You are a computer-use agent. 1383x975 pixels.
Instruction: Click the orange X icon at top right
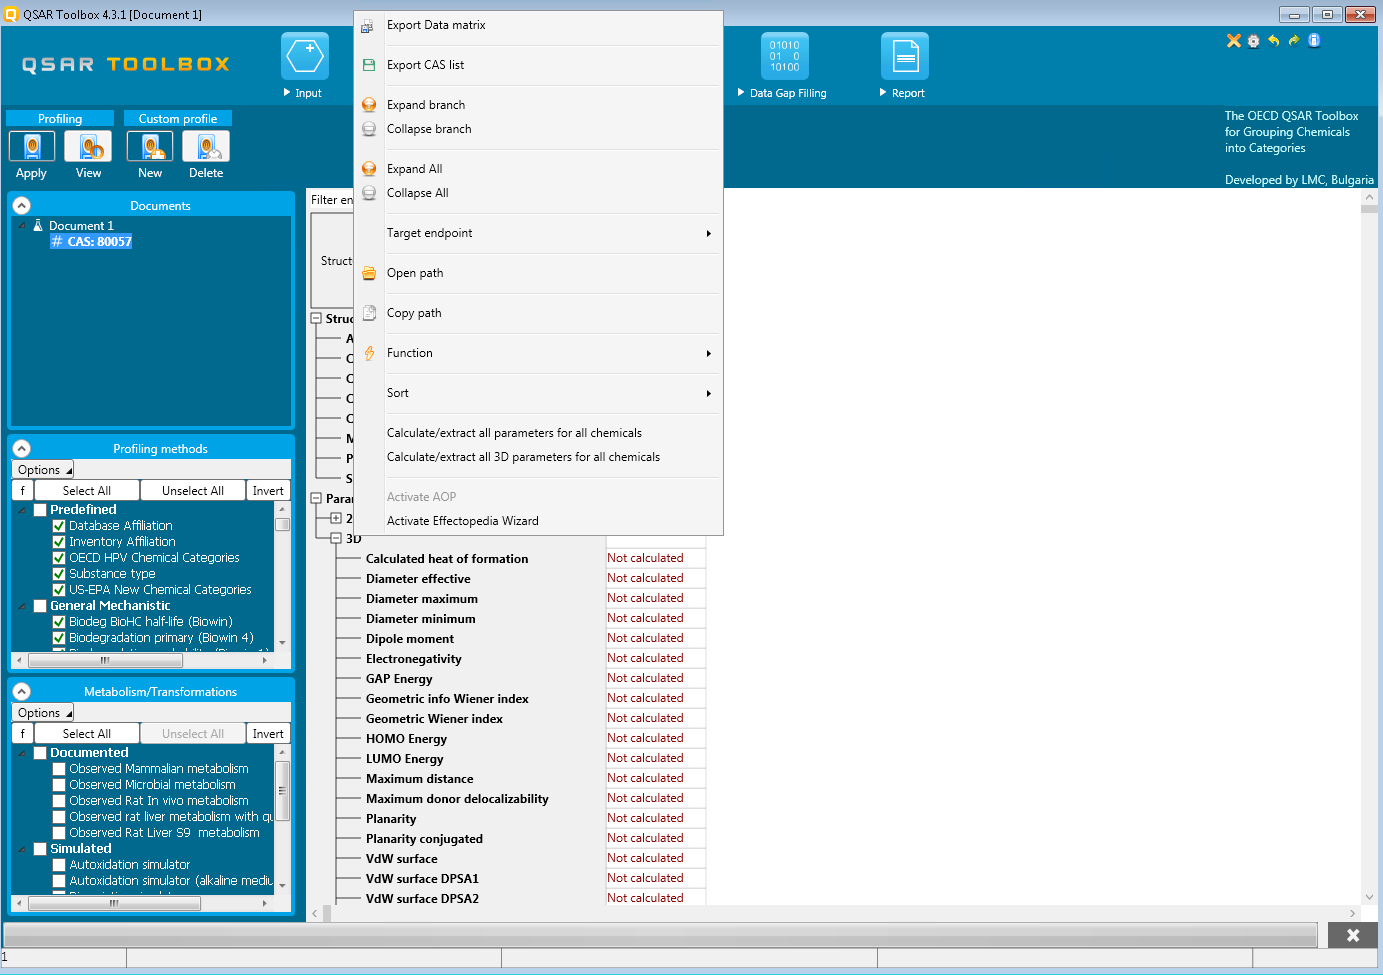[1233, 41]
